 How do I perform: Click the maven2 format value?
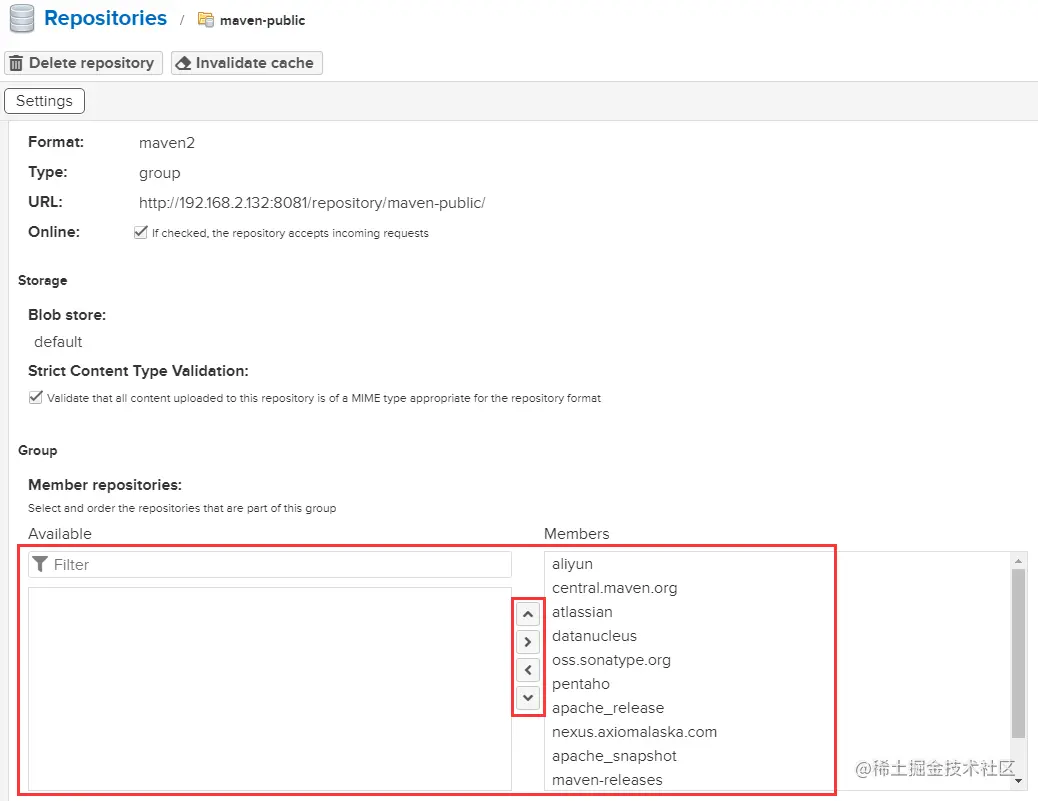[x=167, y=143]
